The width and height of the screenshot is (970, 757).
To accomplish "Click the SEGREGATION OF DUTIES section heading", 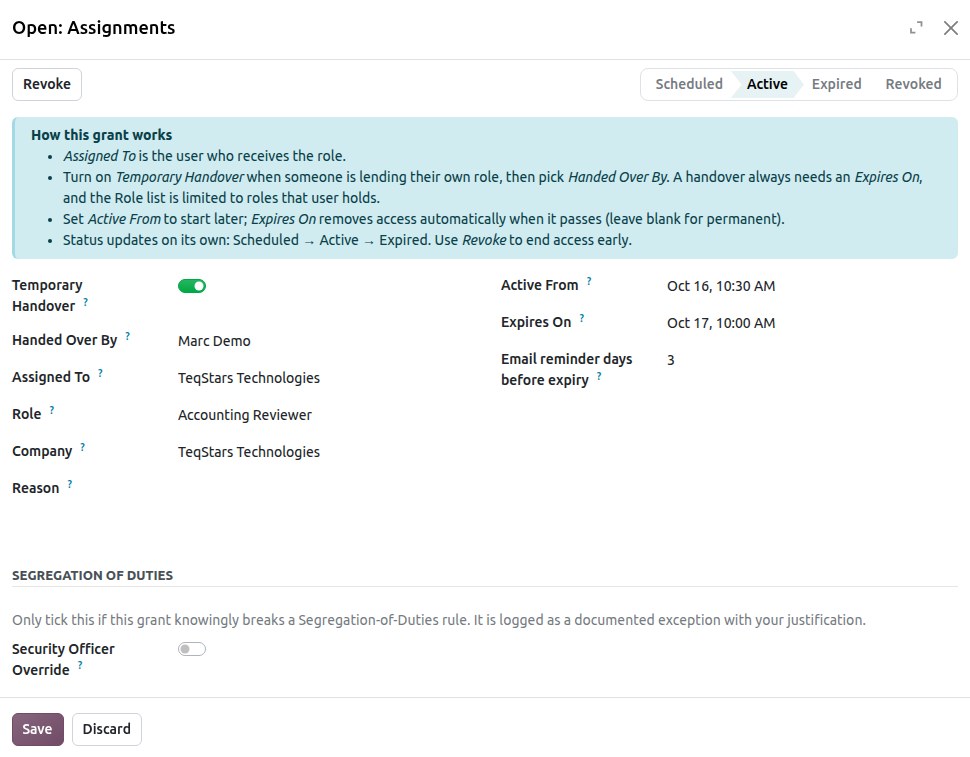I will [93, 575].
